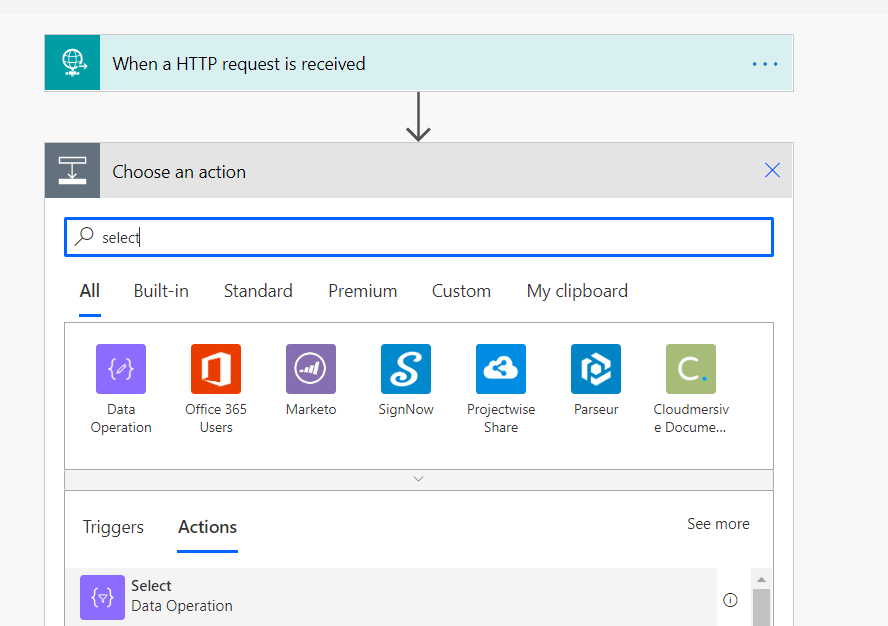This screenshot has height=626, width=888.
Task: Click the HTTP request trigger icon
Action: (72, 63)
